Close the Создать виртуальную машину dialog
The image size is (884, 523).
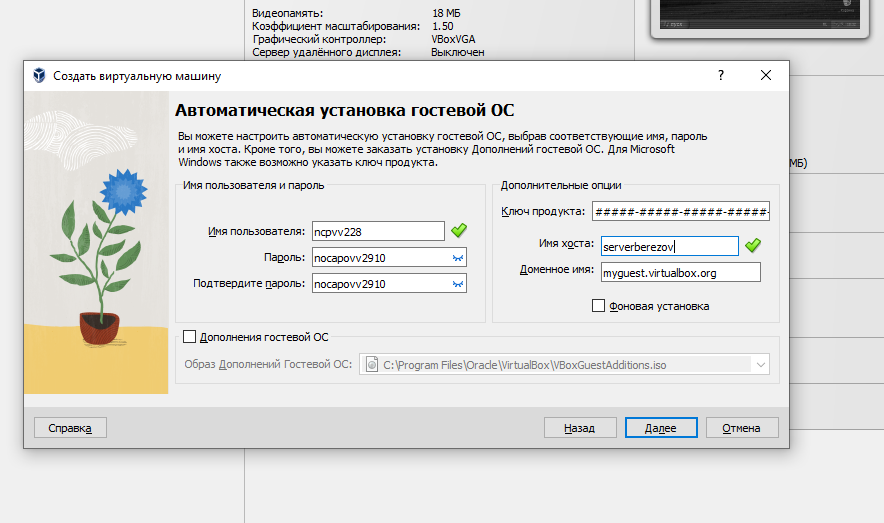(765, 76)
